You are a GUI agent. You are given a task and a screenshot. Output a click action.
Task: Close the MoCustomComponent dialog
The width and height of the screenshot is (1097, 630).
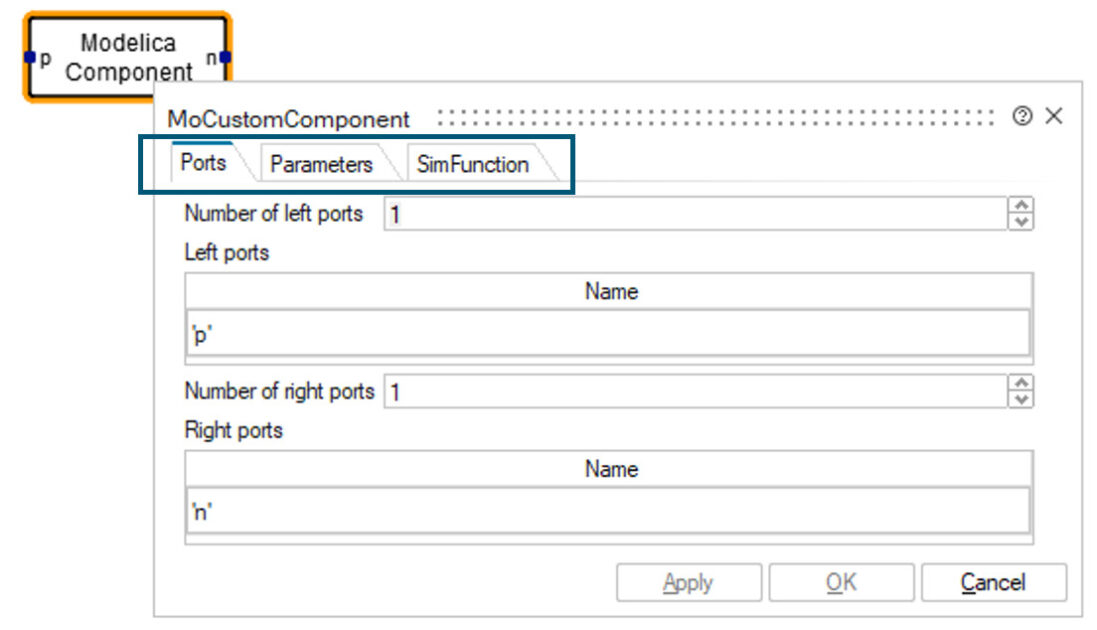pos(1053,117)
